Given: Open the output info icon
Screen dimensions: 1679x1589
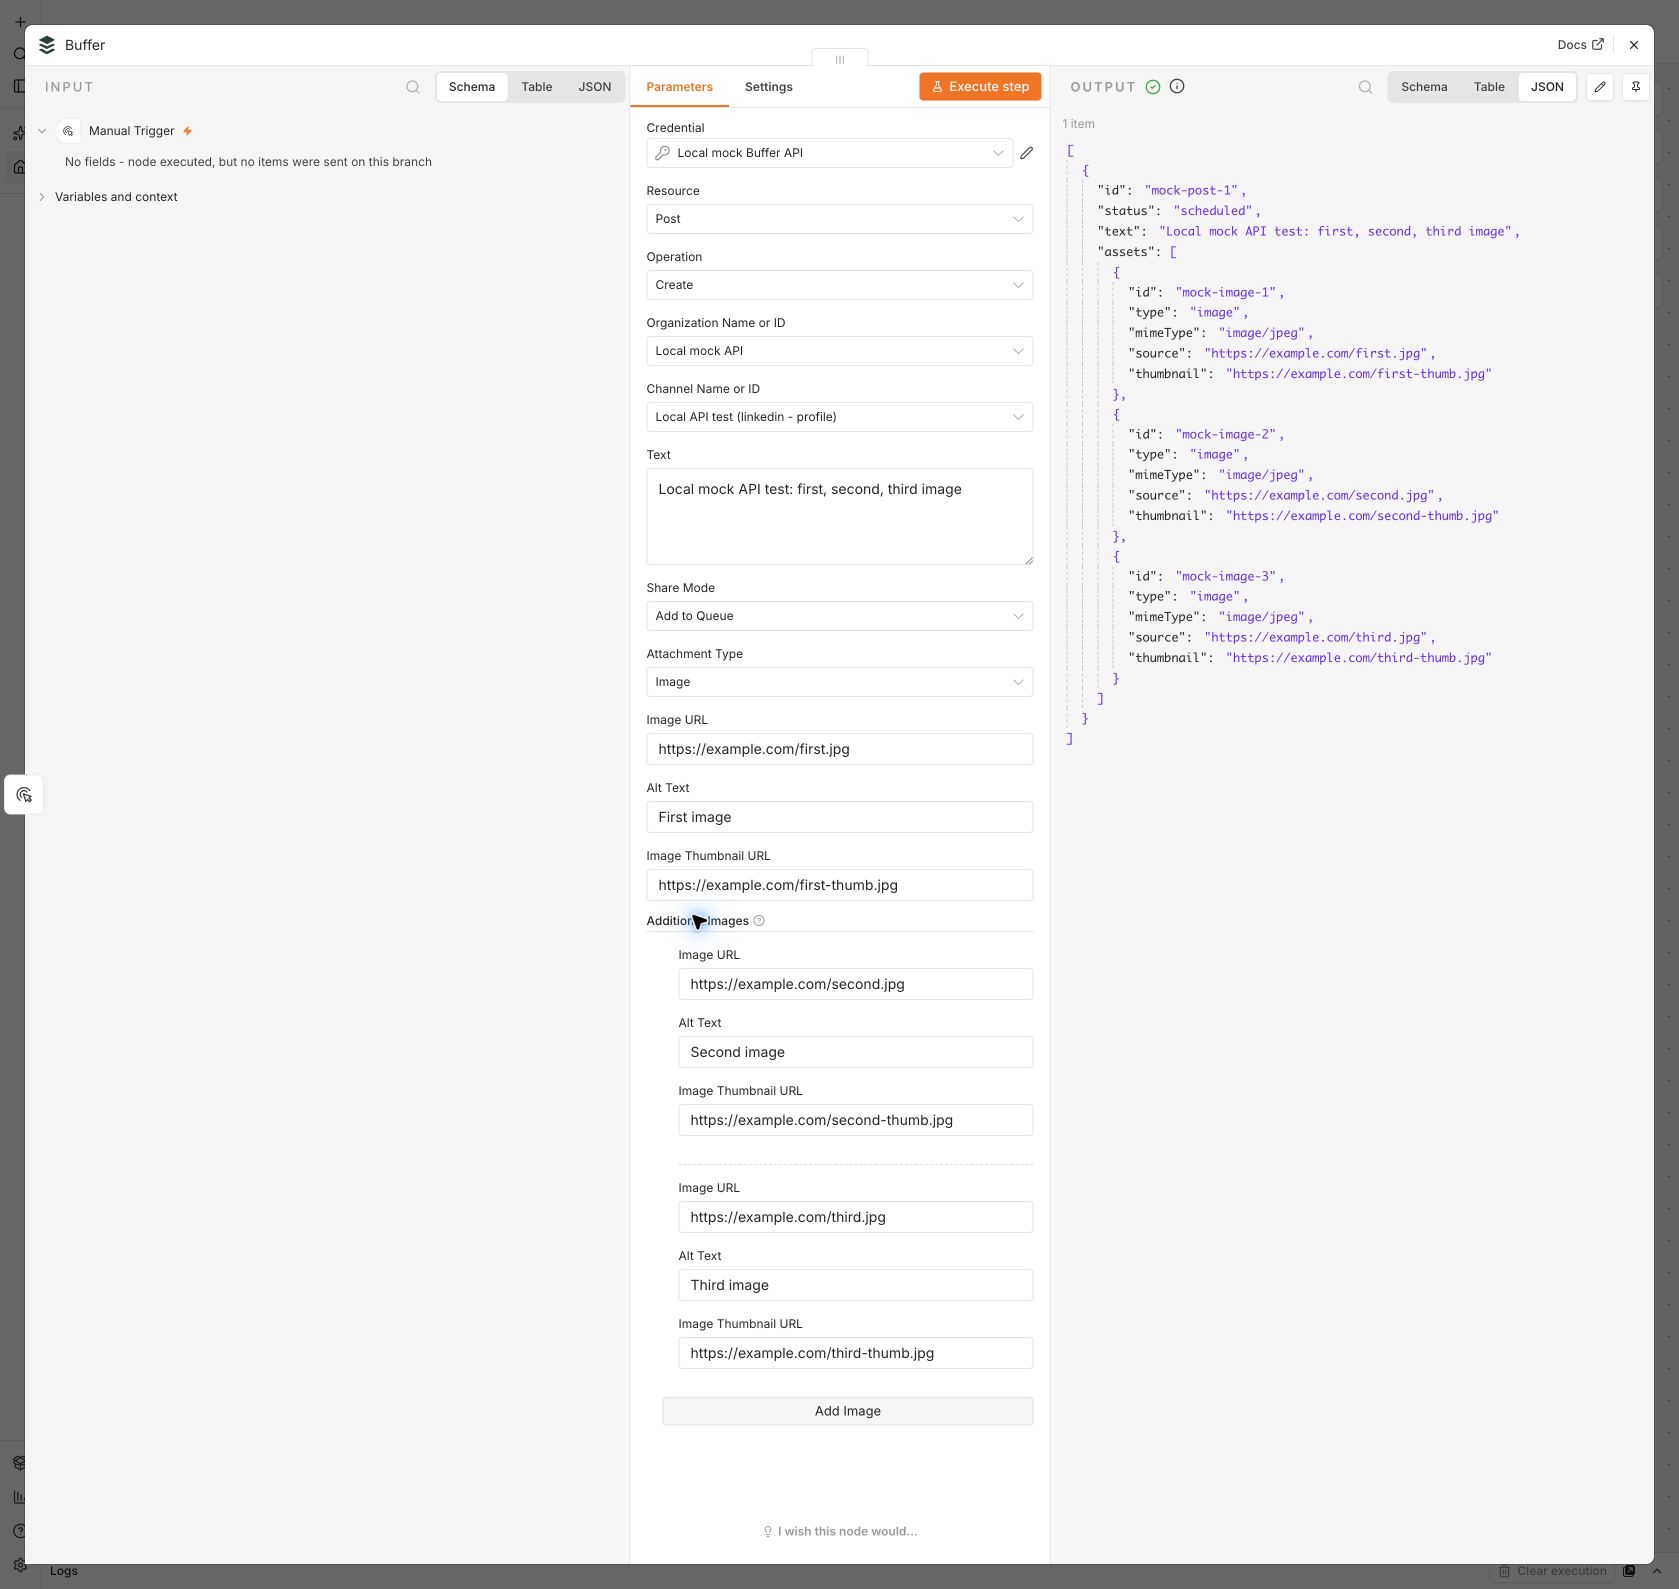Looking at the screenshot, I should tap(1177, 87).
